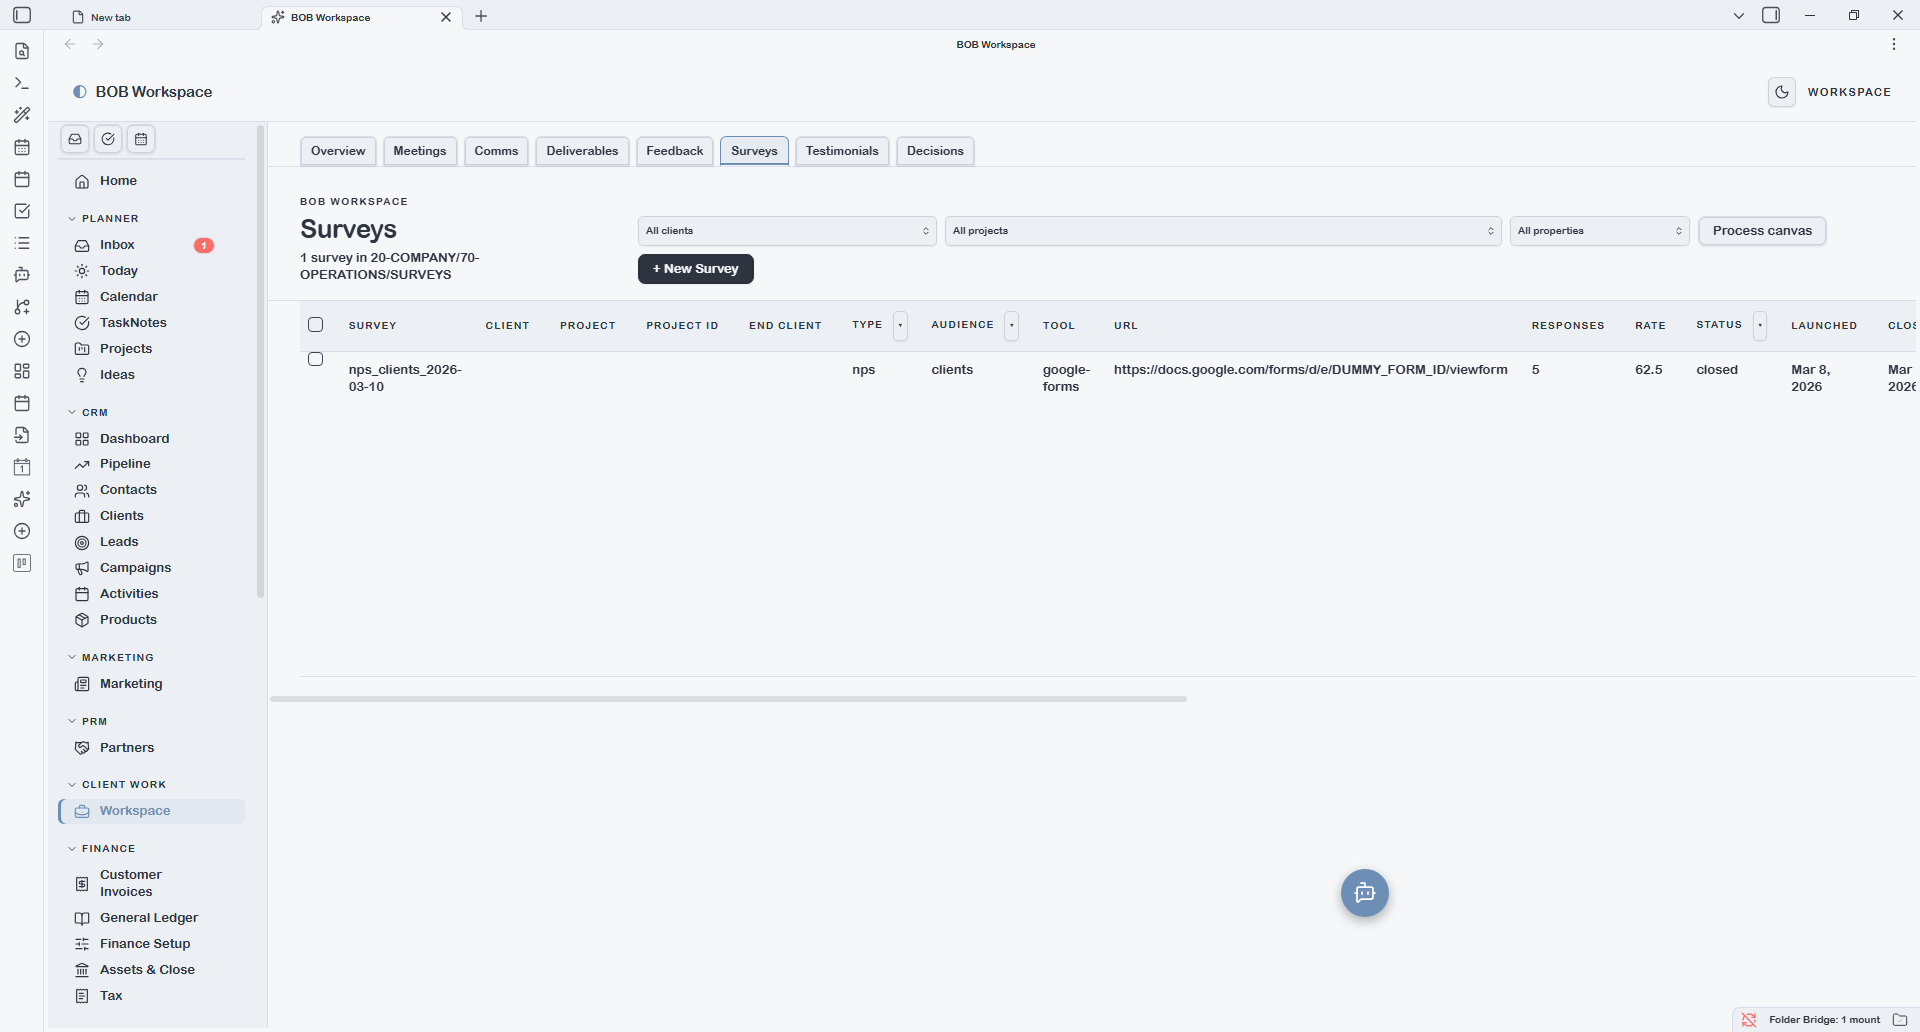Image resolution: width=1920 pixels, height=1032 pixels.
Task: Click the Marketing document icon
Action: tap(82, 684)
